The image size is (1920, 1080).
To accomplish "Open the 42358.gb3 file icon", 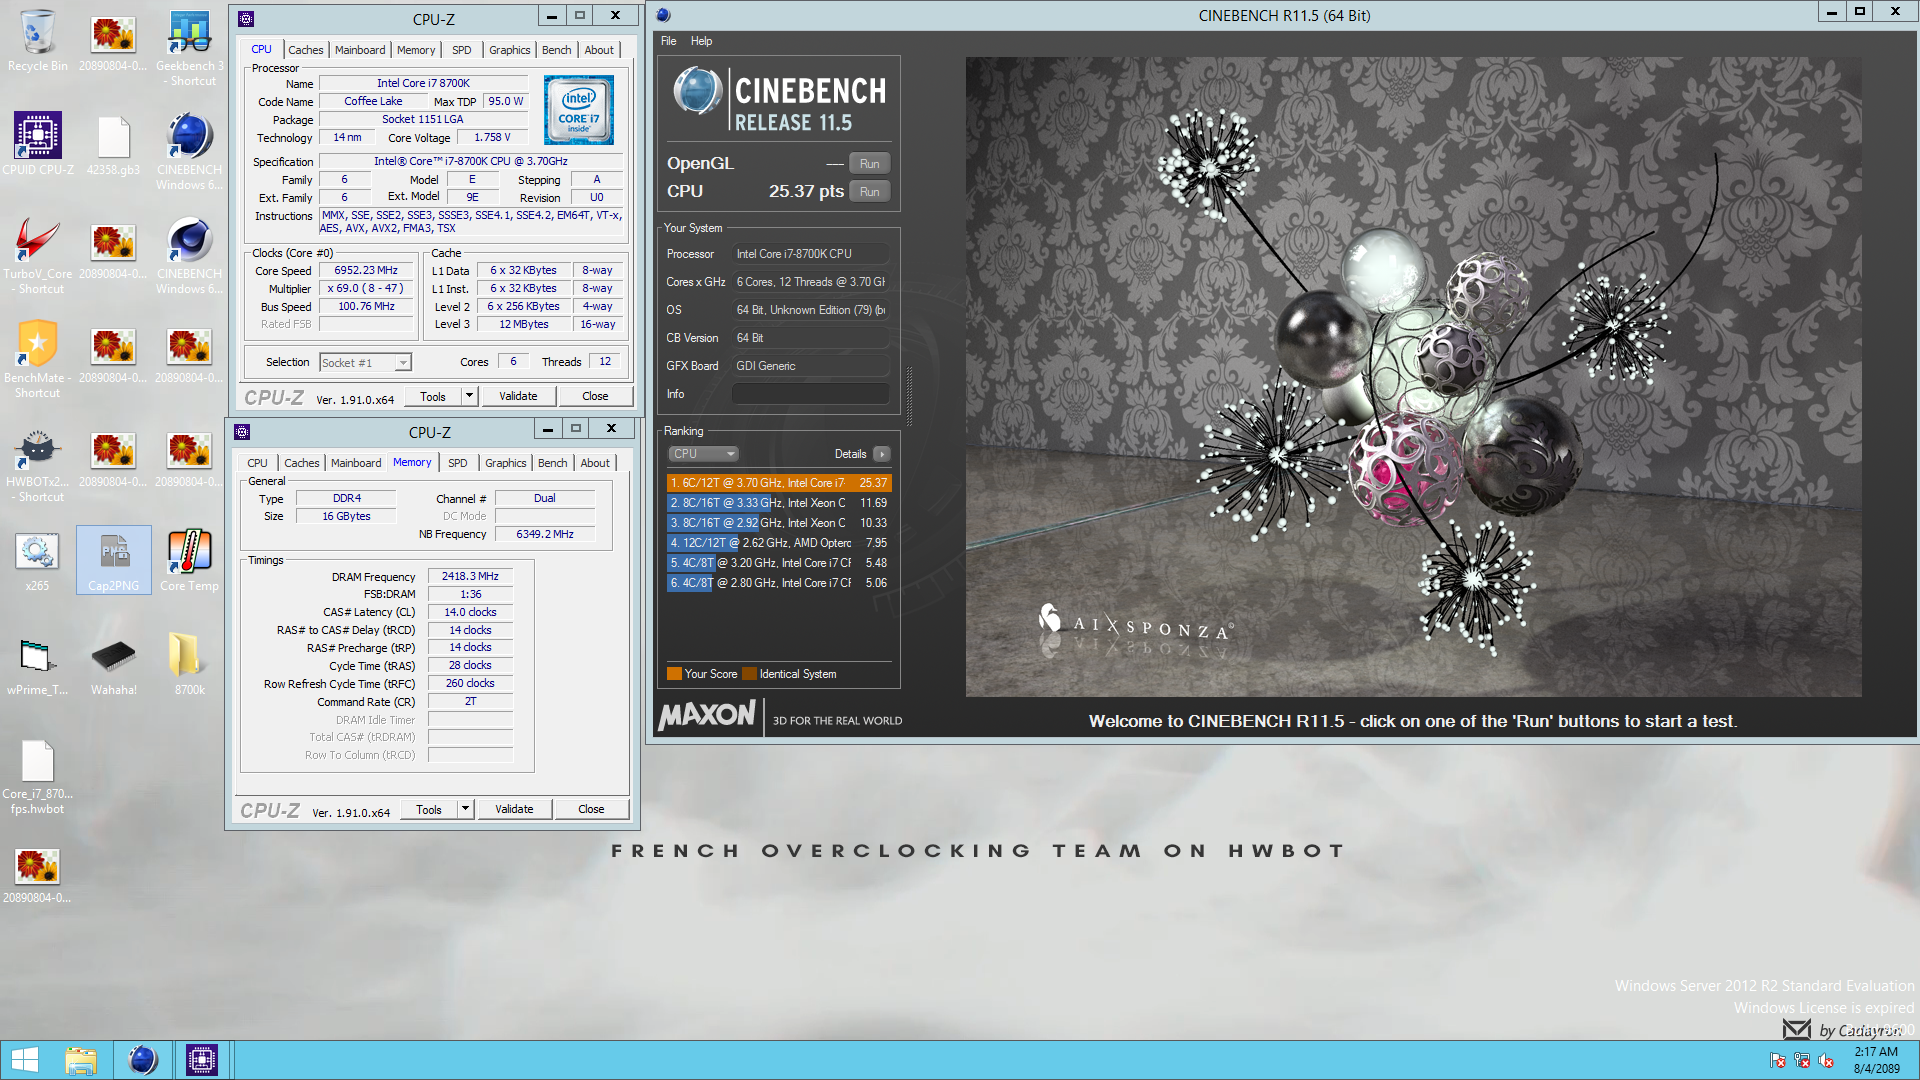I will point(113,145).
